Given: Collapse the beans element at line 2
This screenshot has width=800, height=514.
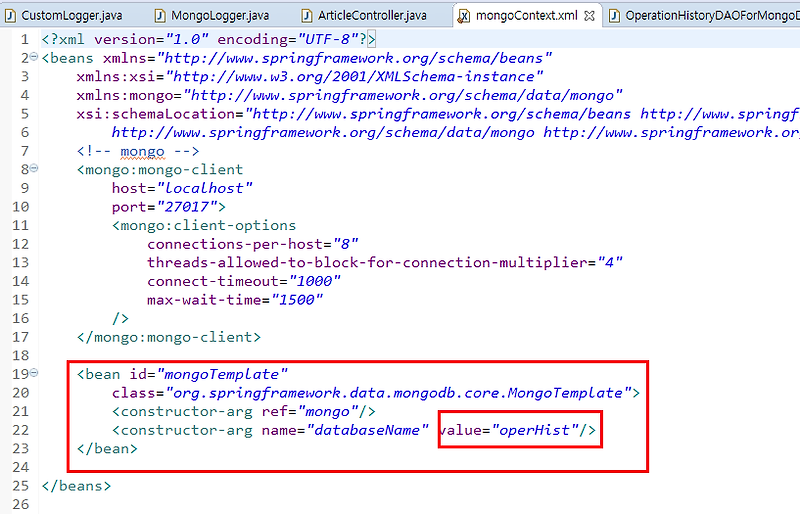Looking at the screenshot, I should click(x=34, y=57).
